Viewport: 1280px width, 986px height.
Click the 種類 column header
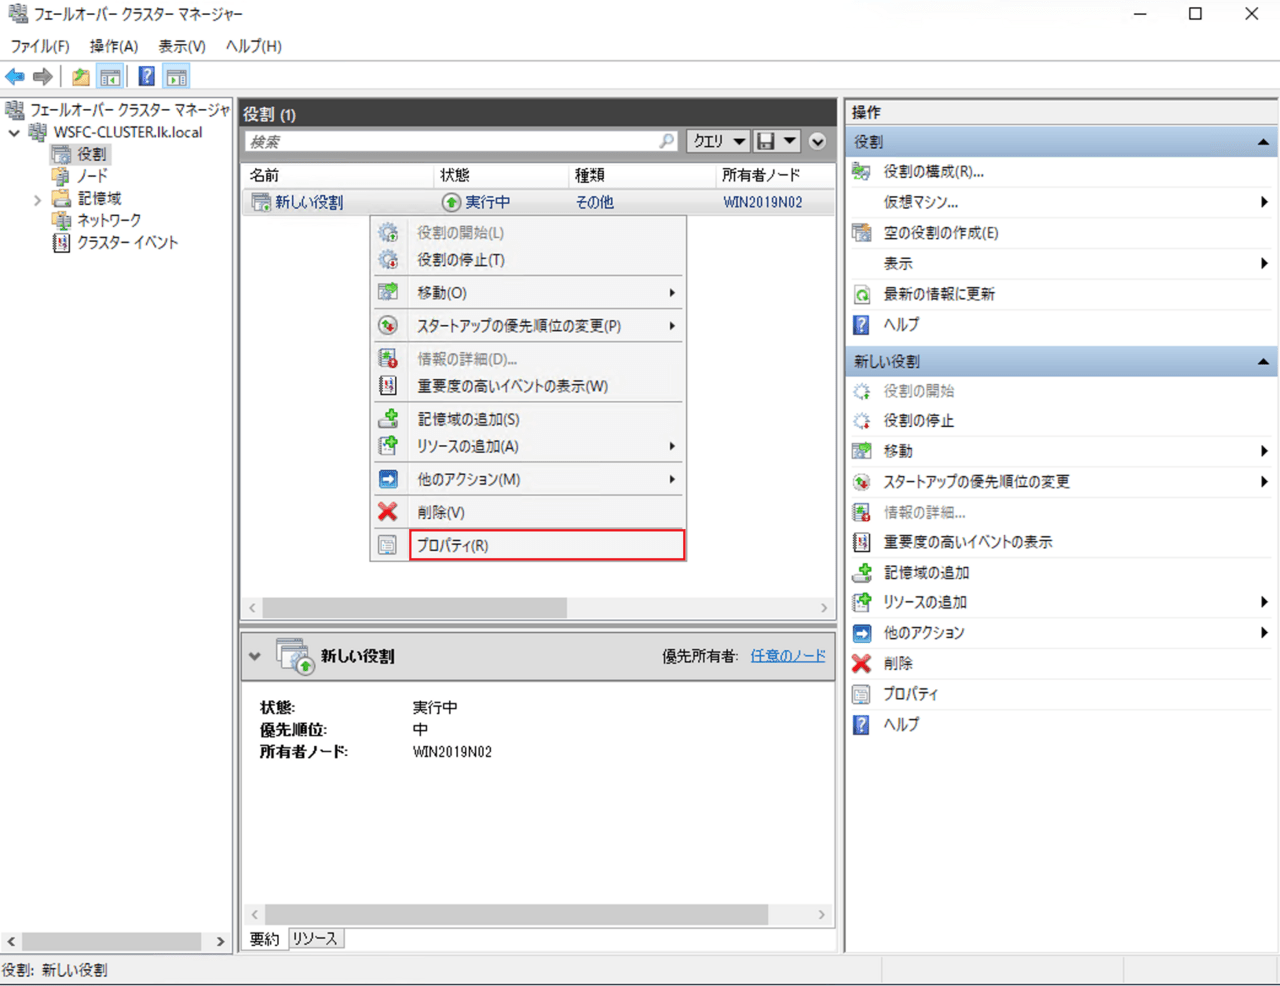[x=643, y=175]
